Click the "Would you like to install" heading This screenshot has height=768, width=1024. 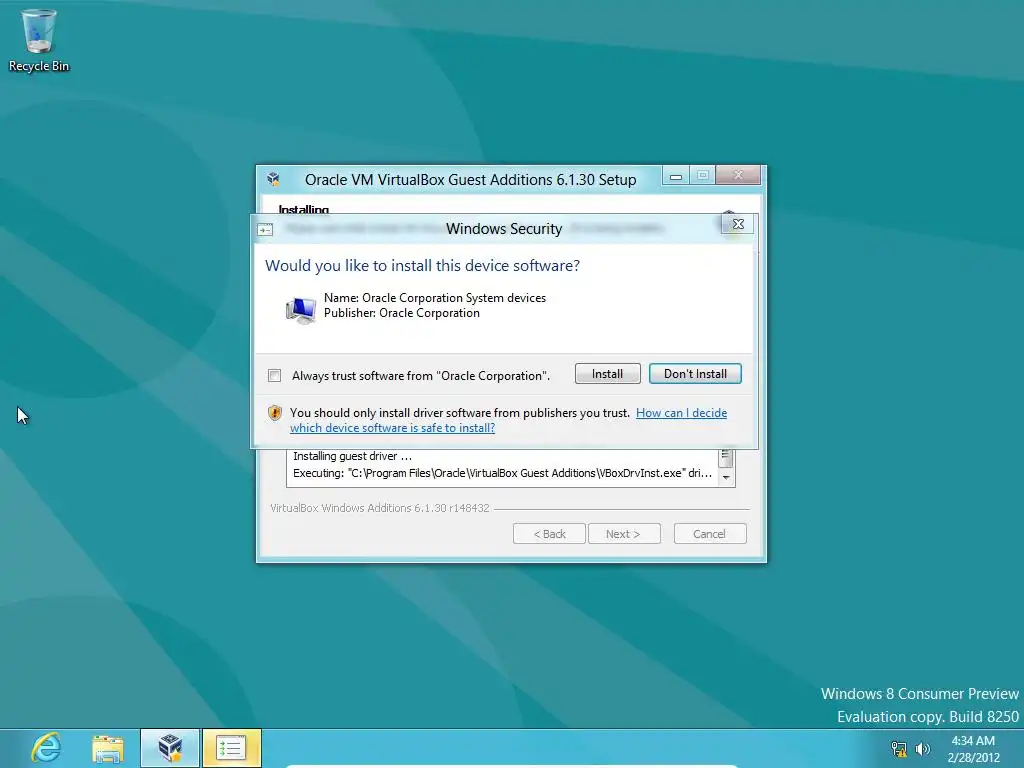point(423,266)
